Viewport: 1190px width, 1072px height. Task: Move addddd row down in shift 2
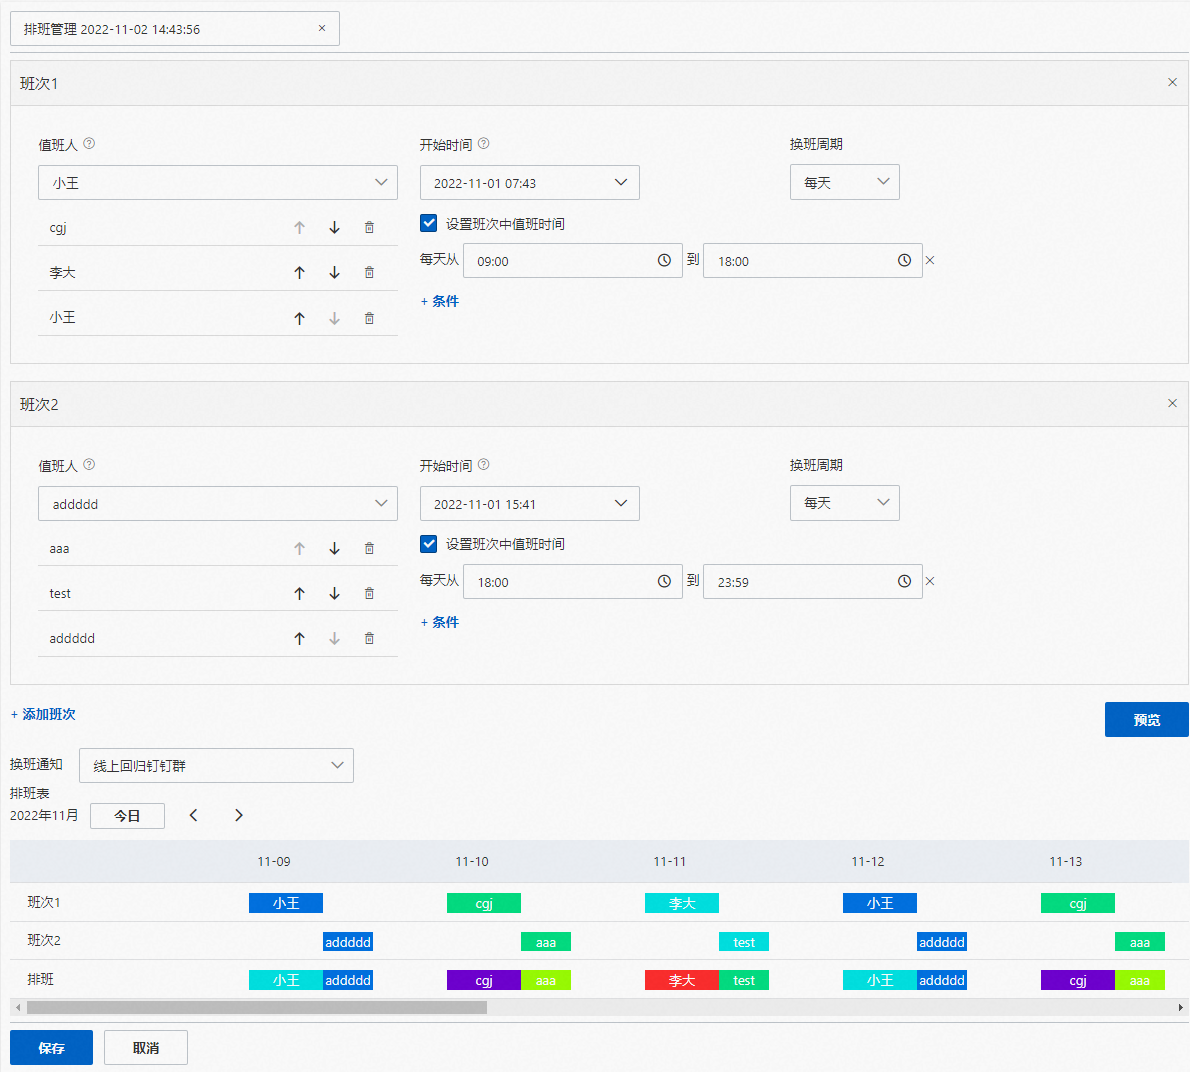pyautogui.click(x=334, y=638)
